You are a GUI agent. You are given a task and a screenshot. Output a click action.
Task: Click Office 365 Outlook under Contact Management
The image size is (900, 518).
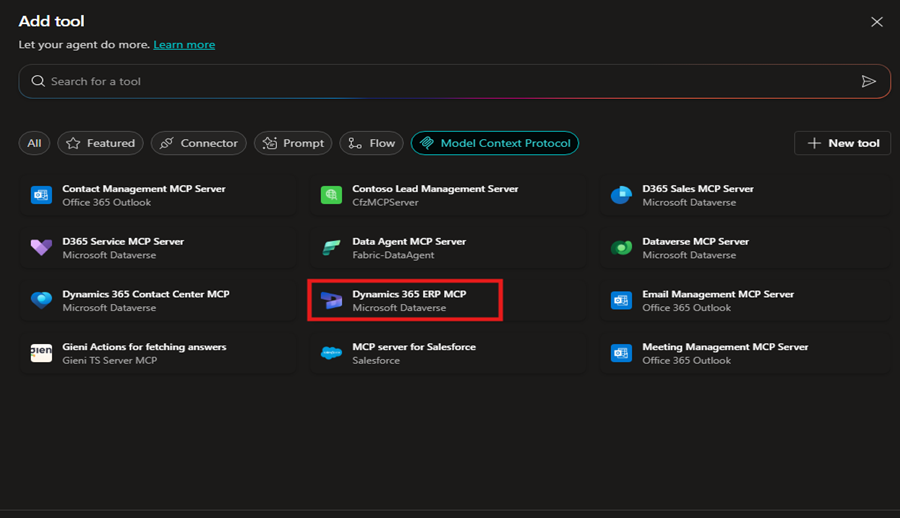click(107, 203)
